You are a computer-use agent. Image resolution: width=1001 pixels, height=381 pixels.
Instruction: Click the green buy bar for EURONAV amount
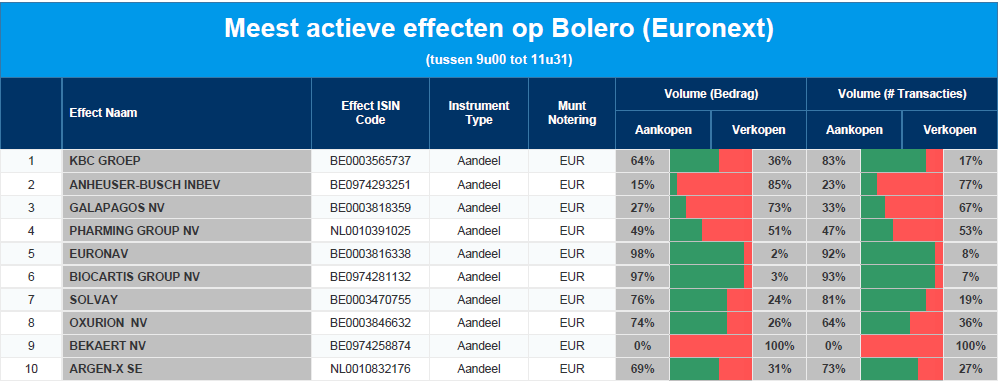coord(707,254)
